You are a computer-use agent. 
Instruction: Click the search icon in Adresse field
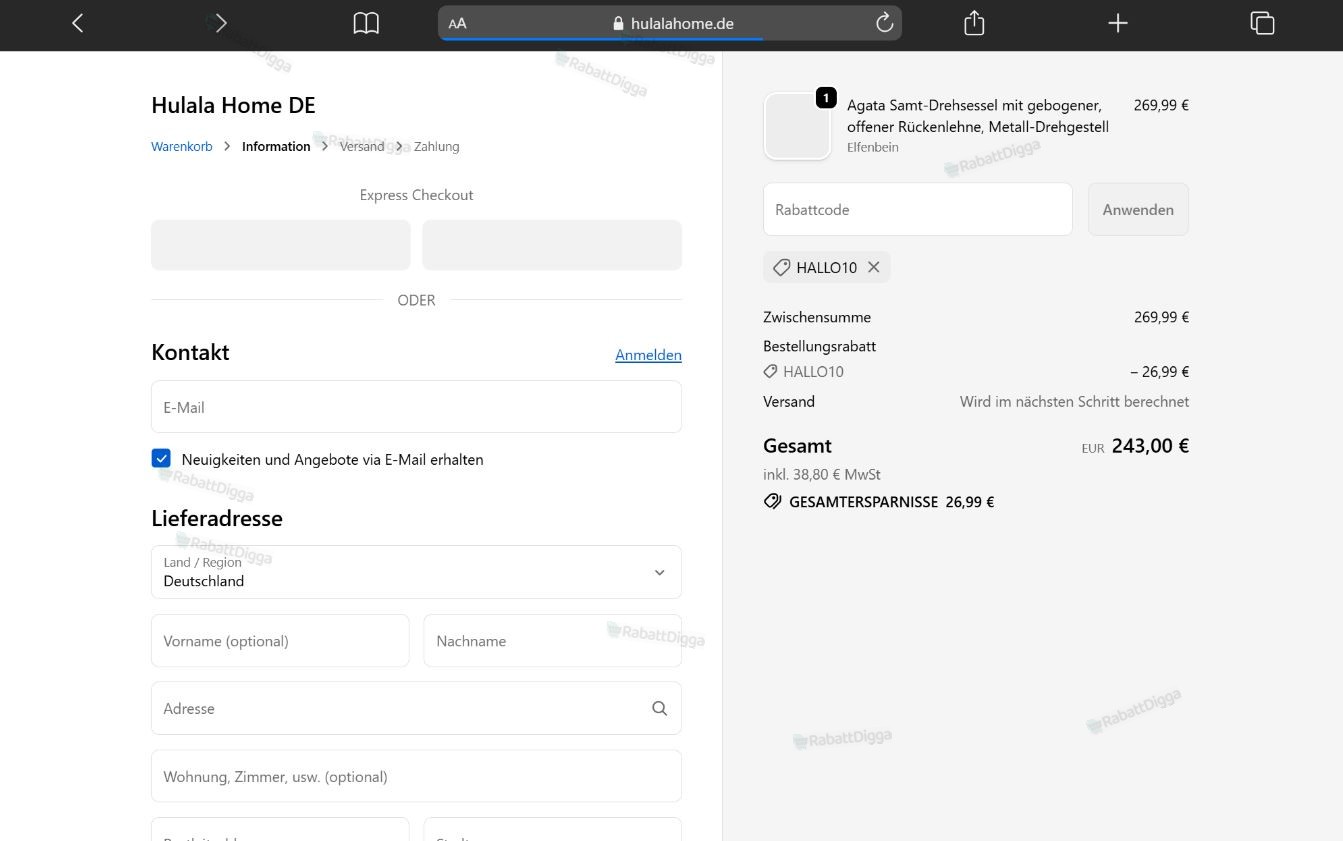[x=659, y=708]
